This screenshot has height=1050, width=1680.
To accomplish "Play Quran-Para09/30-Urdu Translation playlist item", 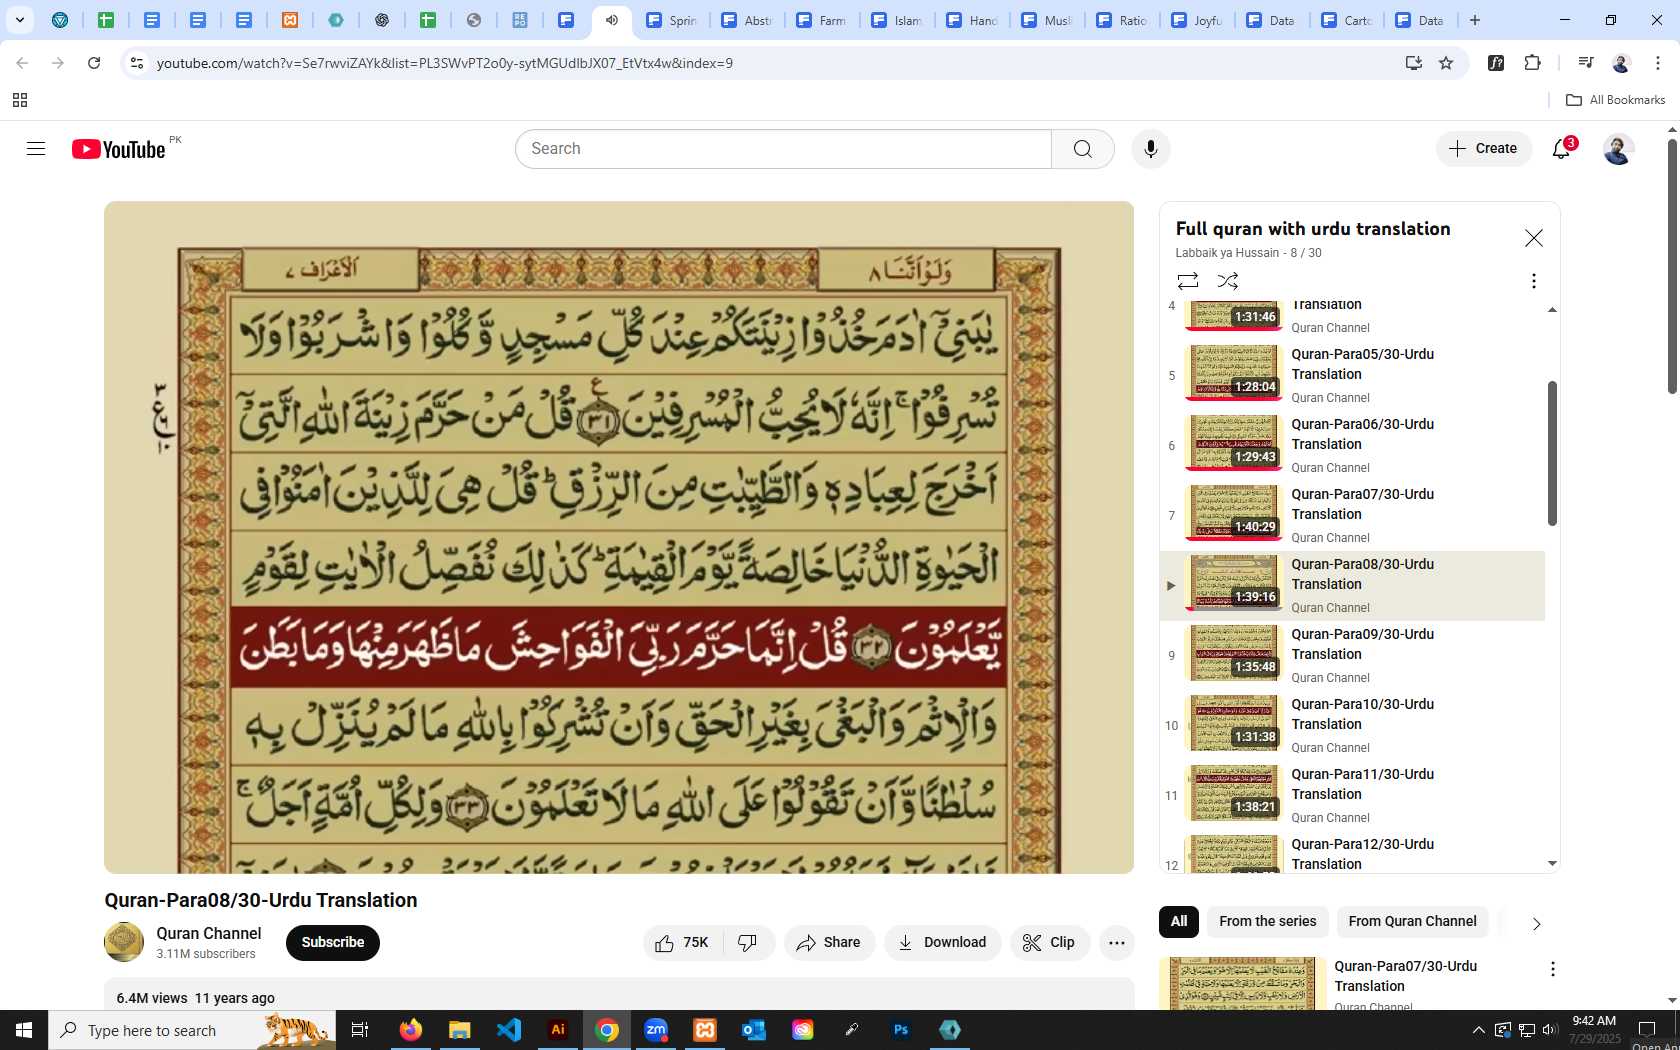I will coord(1353,656).
